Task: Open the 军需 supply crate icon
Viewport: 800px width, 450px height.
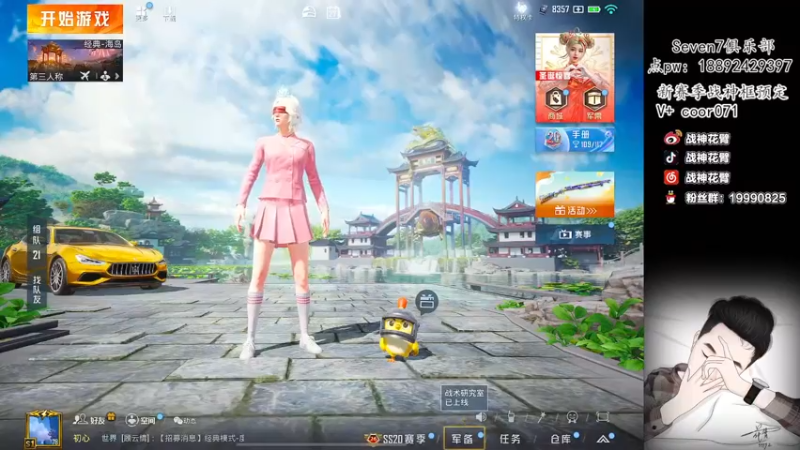Action: (594, 103)
